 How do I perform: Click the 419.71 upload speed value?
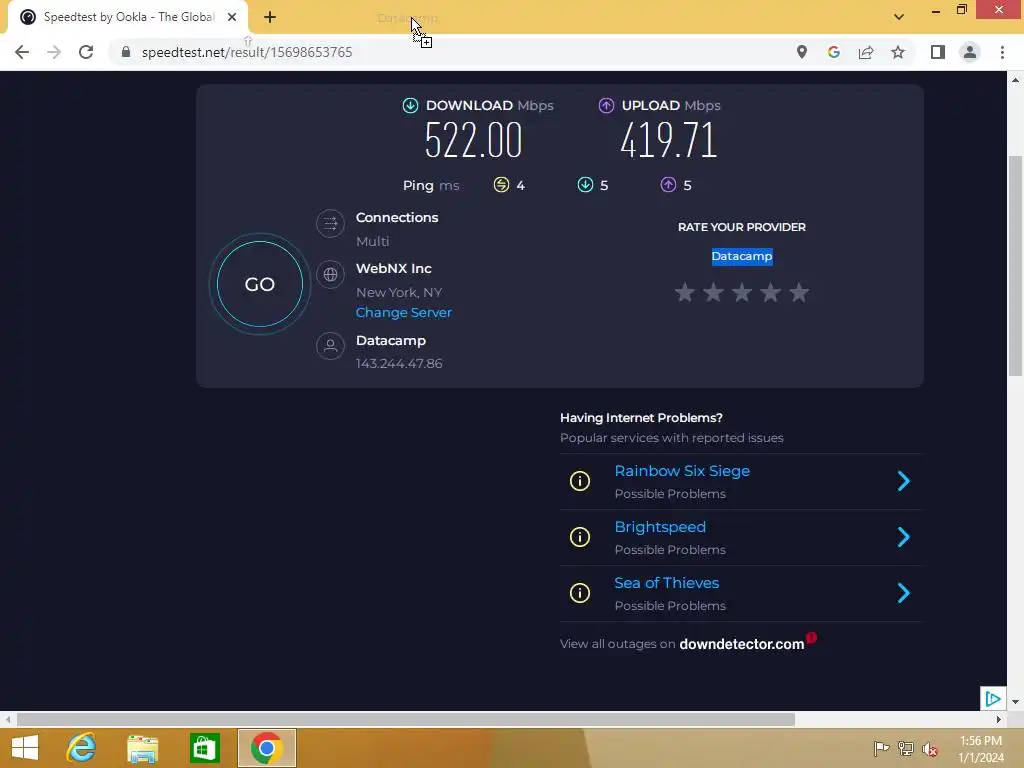669,140
